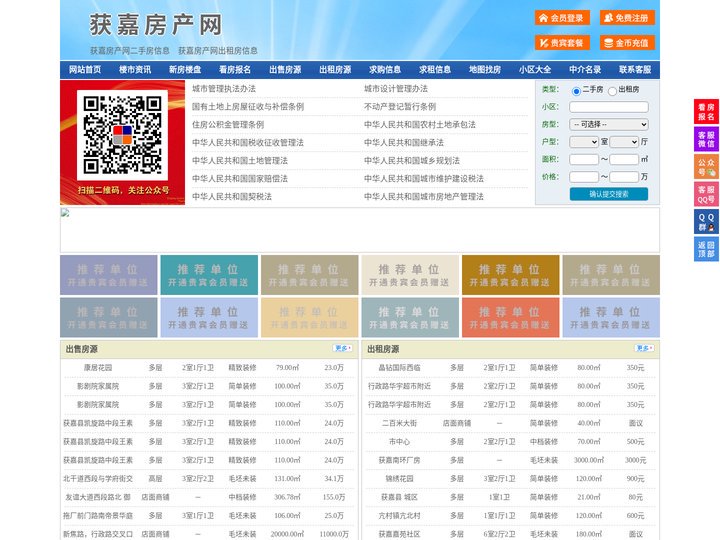The image size is (720, 540).
Task: Click the red 看房报名 side icon
Action: tap(706, 112)
